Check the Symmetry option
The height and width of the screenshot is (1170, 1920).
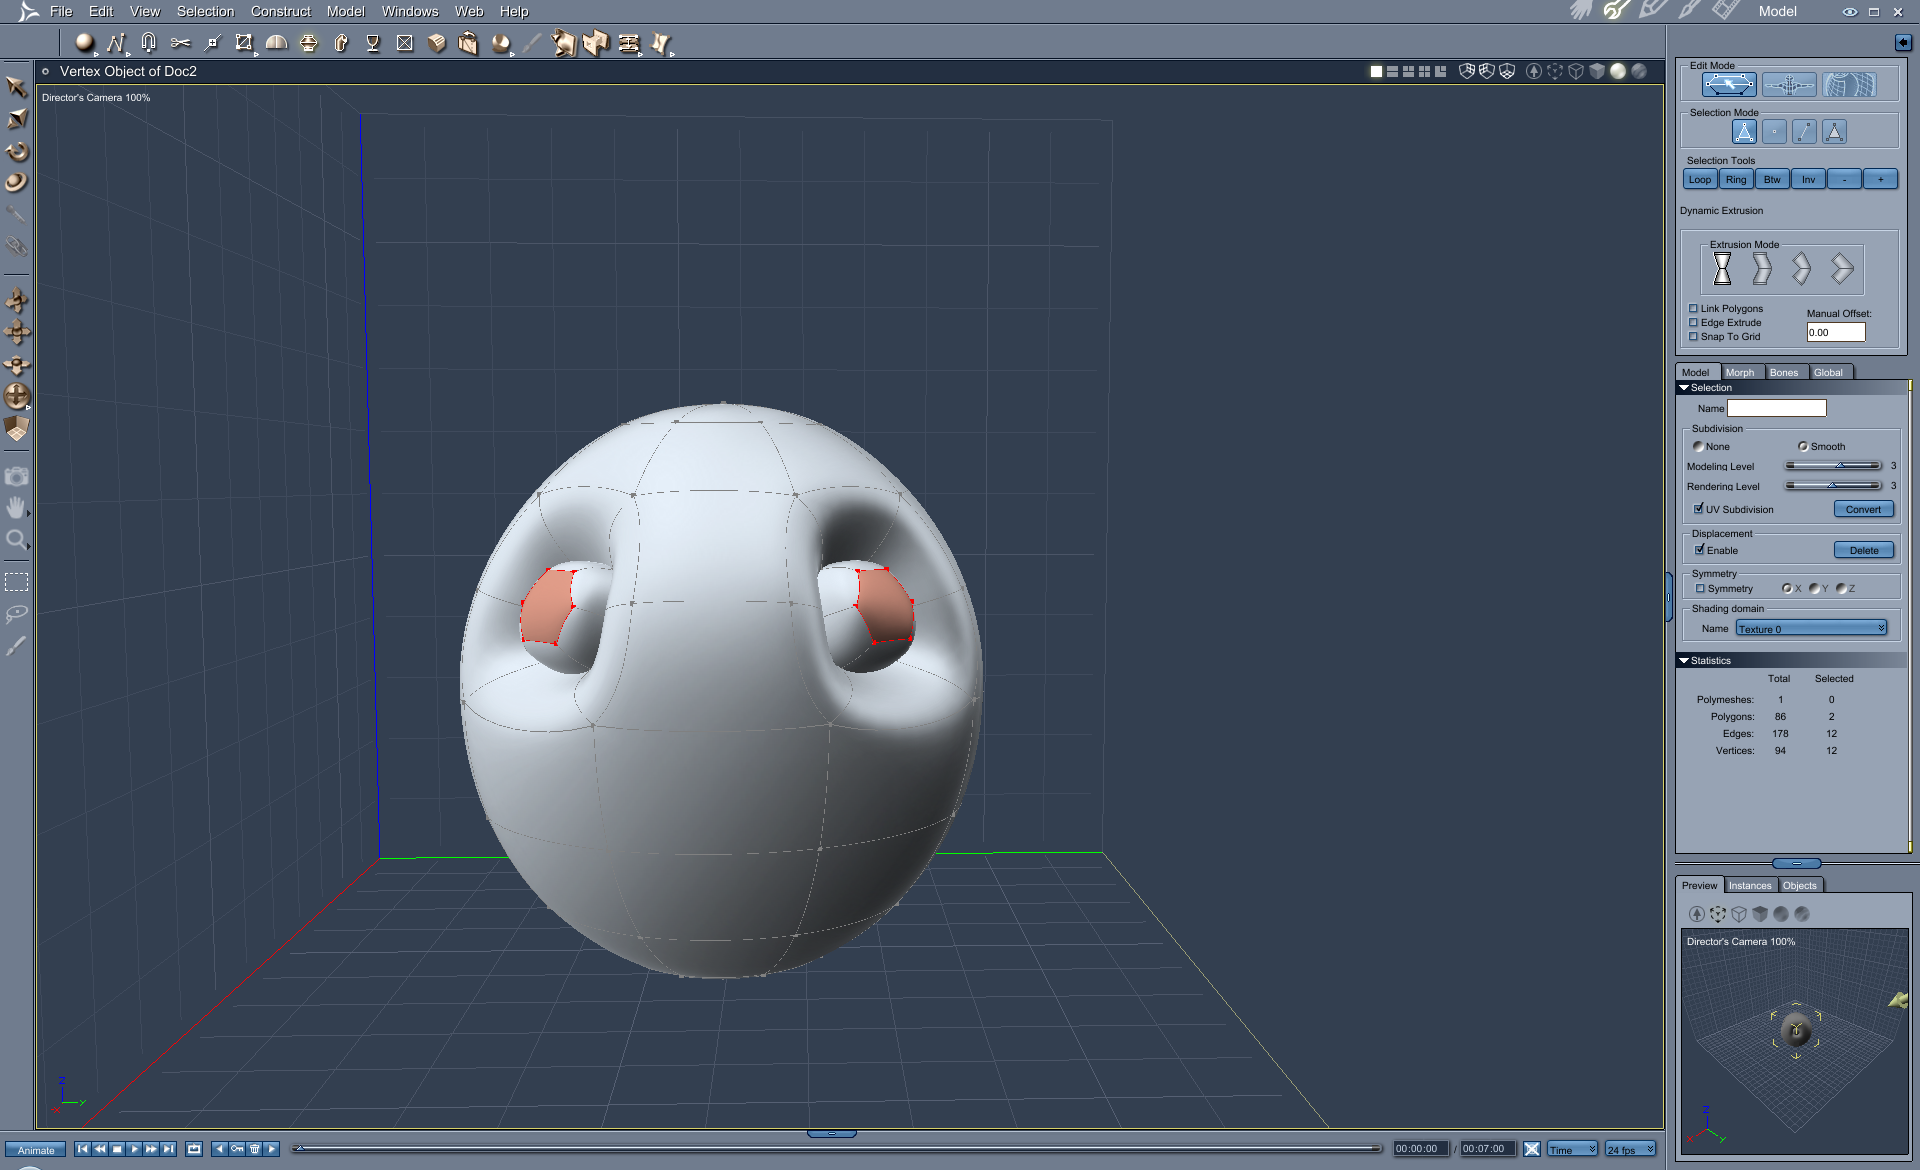pyautogui.click(x=1701, y=588)
